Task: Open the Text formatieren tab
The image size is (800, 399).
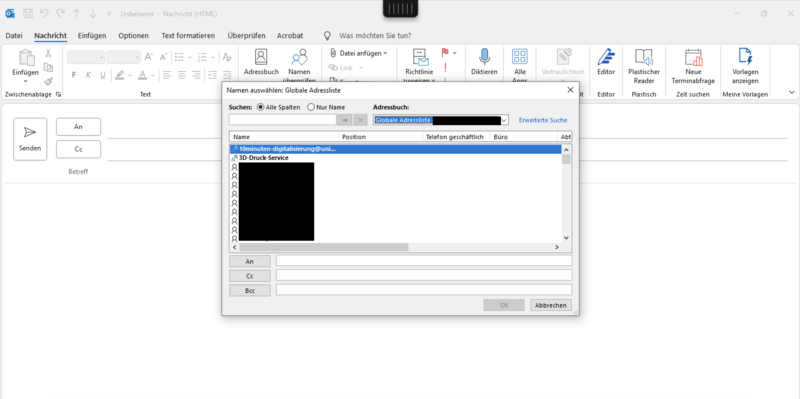Action: (x=188, y=36)
